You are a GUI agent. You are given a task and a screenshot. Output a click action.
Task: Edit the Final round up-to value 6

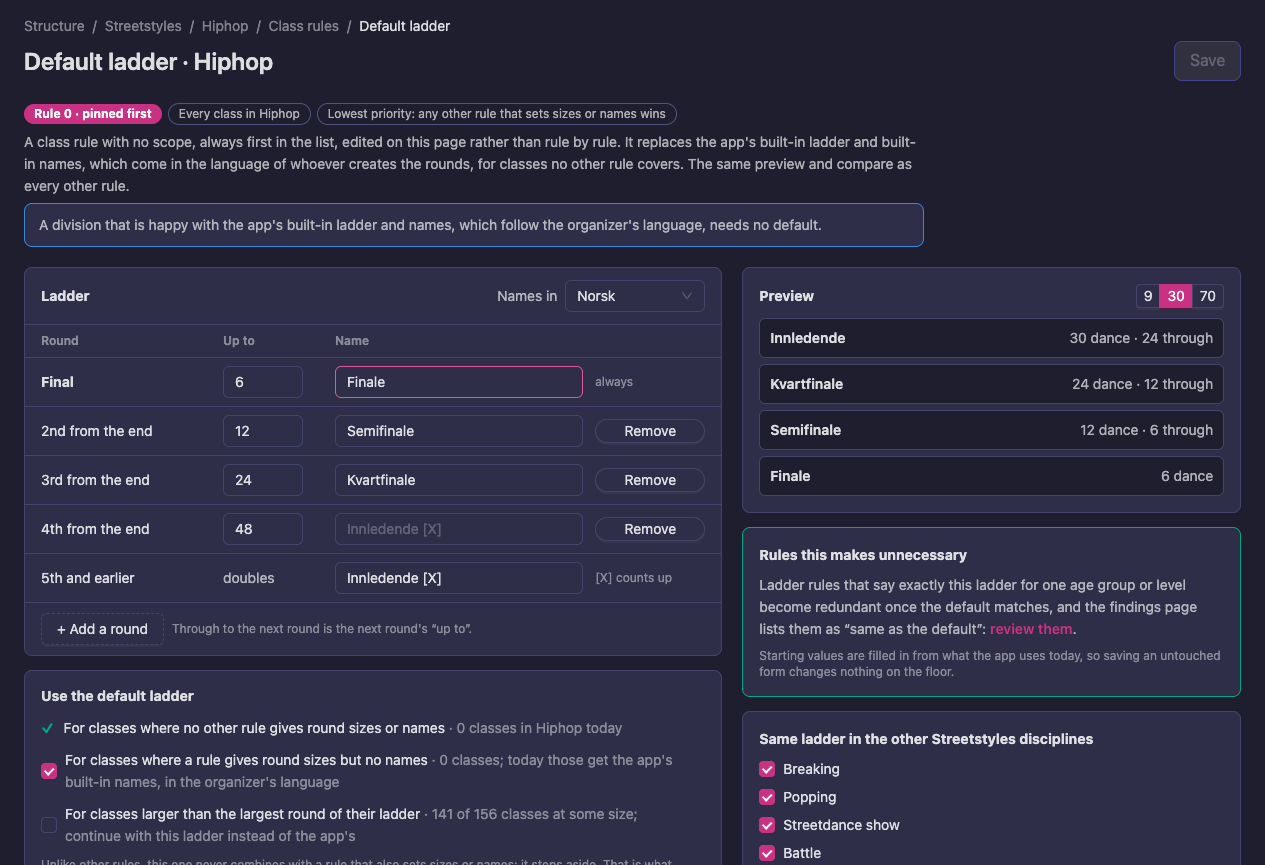coord(263,382)
